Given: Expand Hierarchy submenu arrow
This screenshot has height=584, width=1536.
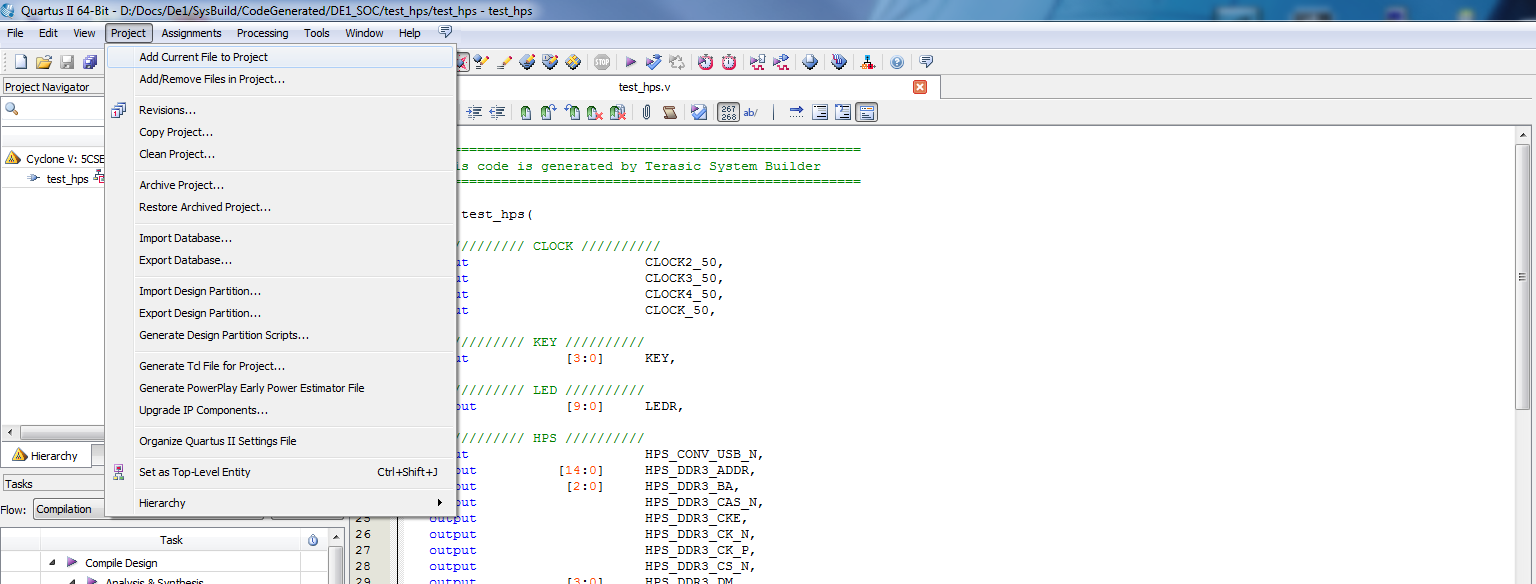Looking at the screenshot, I should pyautogui.click(x=440, y=502).
